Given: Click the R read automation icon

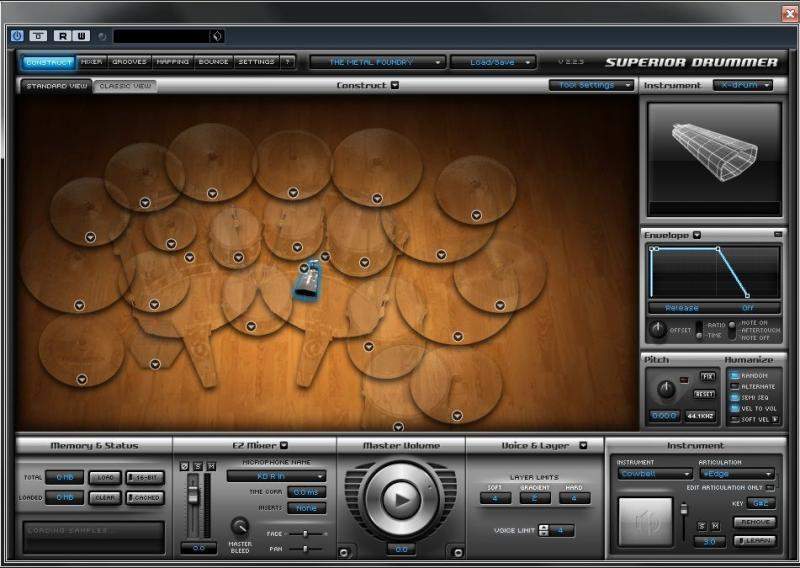Looking at the screenshot, I should click(x=62, y=36).
